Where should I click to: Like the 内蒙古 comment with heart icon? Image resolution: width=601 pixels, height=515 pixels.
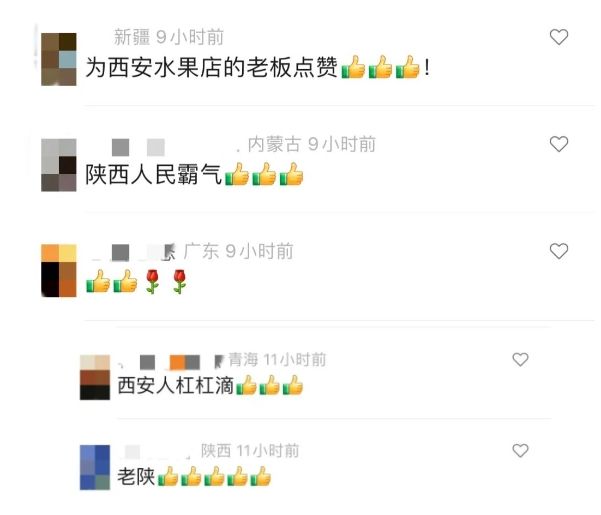(559, 144)
